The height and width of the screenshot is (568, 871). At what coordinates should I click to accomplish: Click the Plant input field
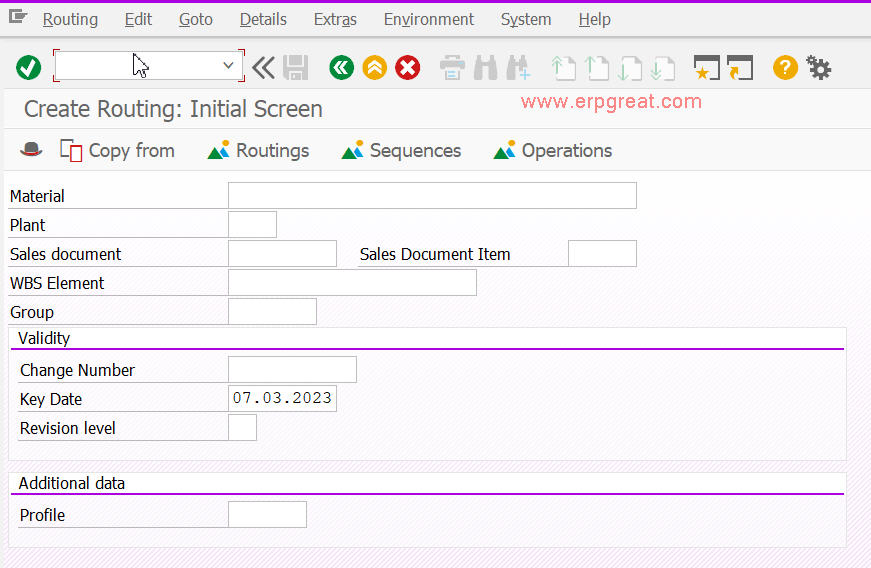tap(252, 224)
